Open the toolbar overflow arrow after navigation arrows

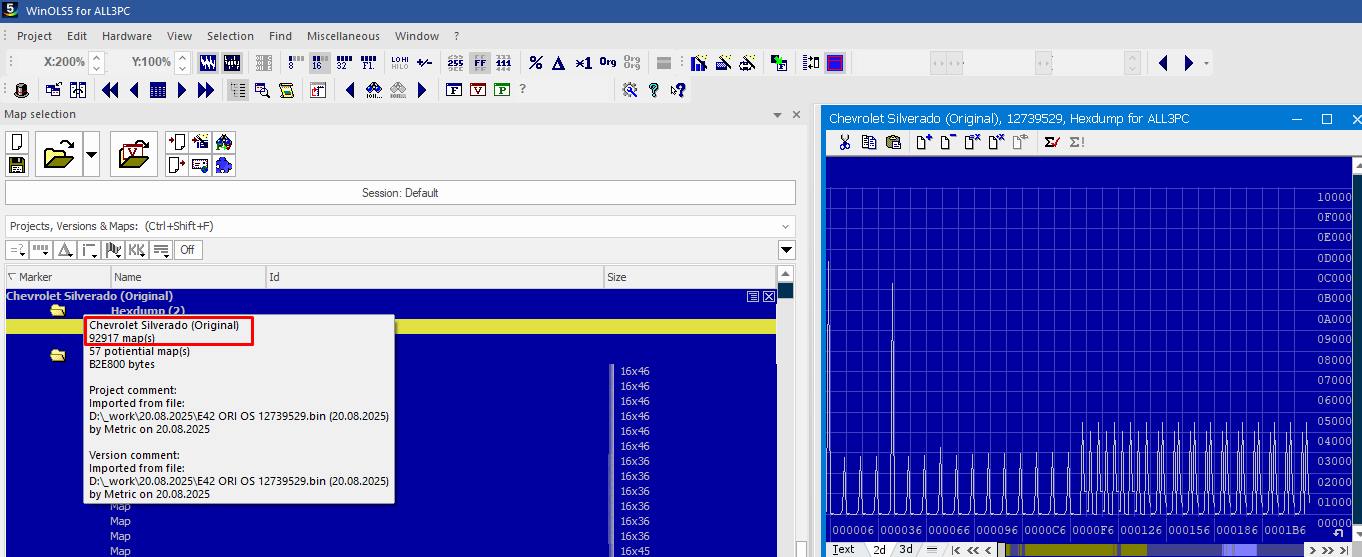click(1207, 63)
